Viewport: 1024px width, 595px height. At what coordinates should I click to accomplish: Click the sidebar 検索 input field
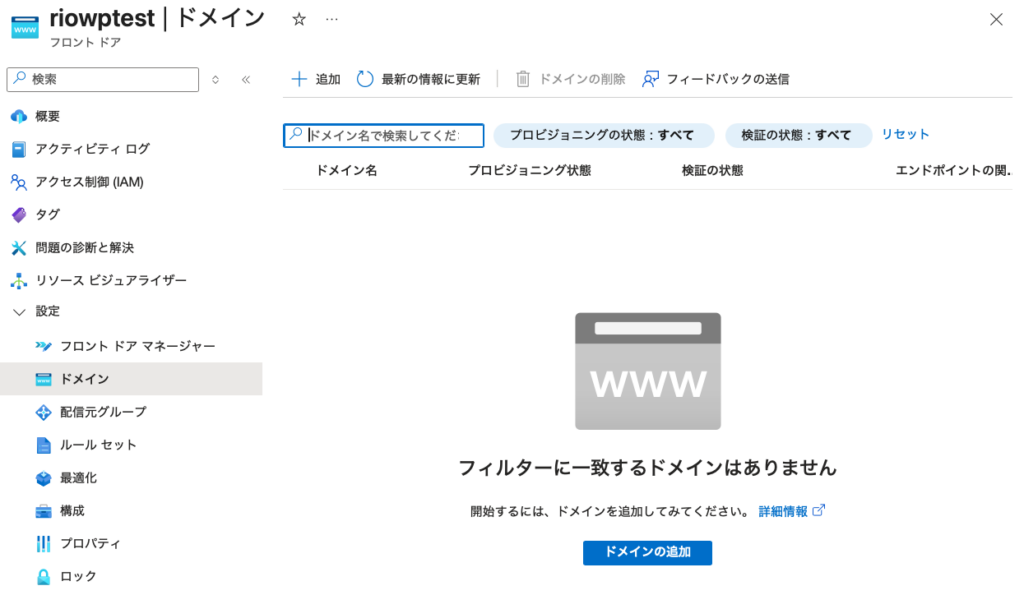click(103, 79)
